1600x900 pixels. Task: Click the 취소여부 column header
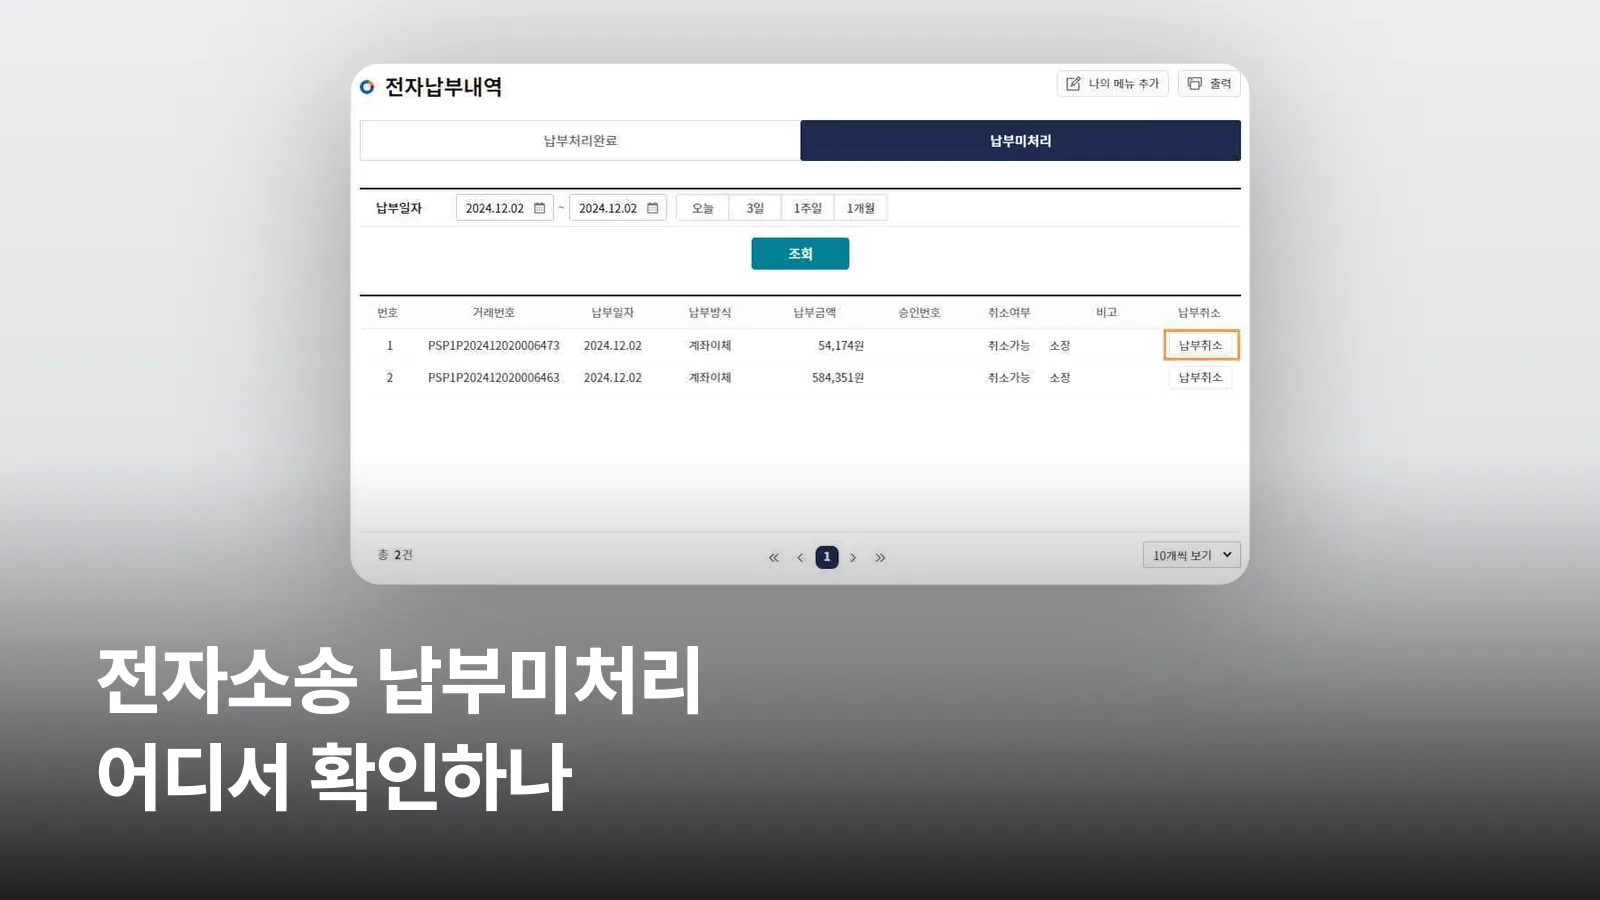pyautogui.click(x=1009, y=313)
